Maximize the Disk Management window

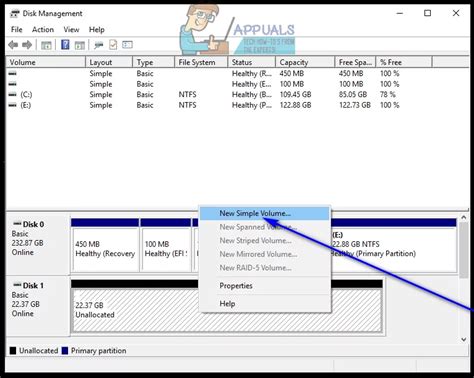(x=428, y=13)
